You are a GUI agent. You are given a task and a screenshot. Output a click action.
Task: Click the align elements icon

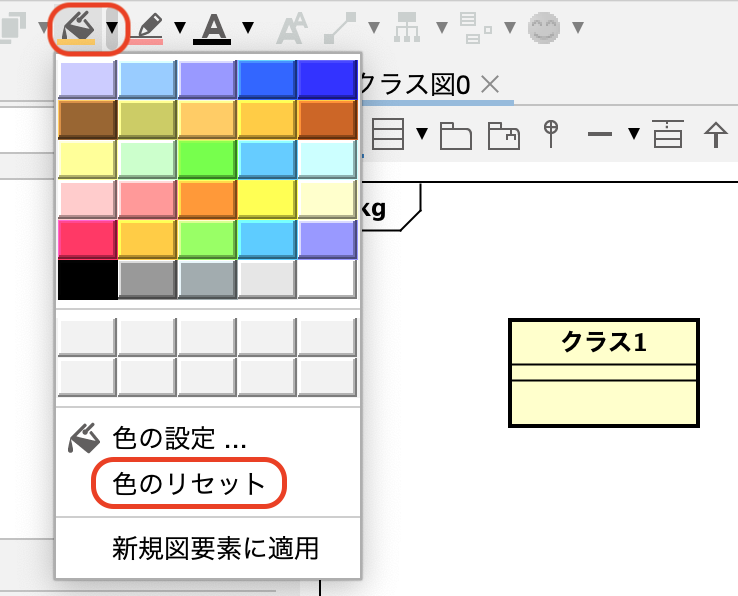(475, 28)
